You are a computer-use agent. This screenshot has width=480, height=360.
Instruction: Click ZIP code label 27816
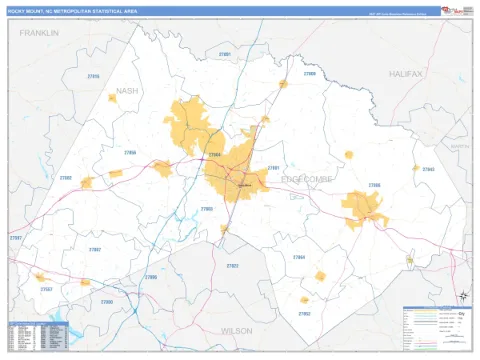pos(93,76)
